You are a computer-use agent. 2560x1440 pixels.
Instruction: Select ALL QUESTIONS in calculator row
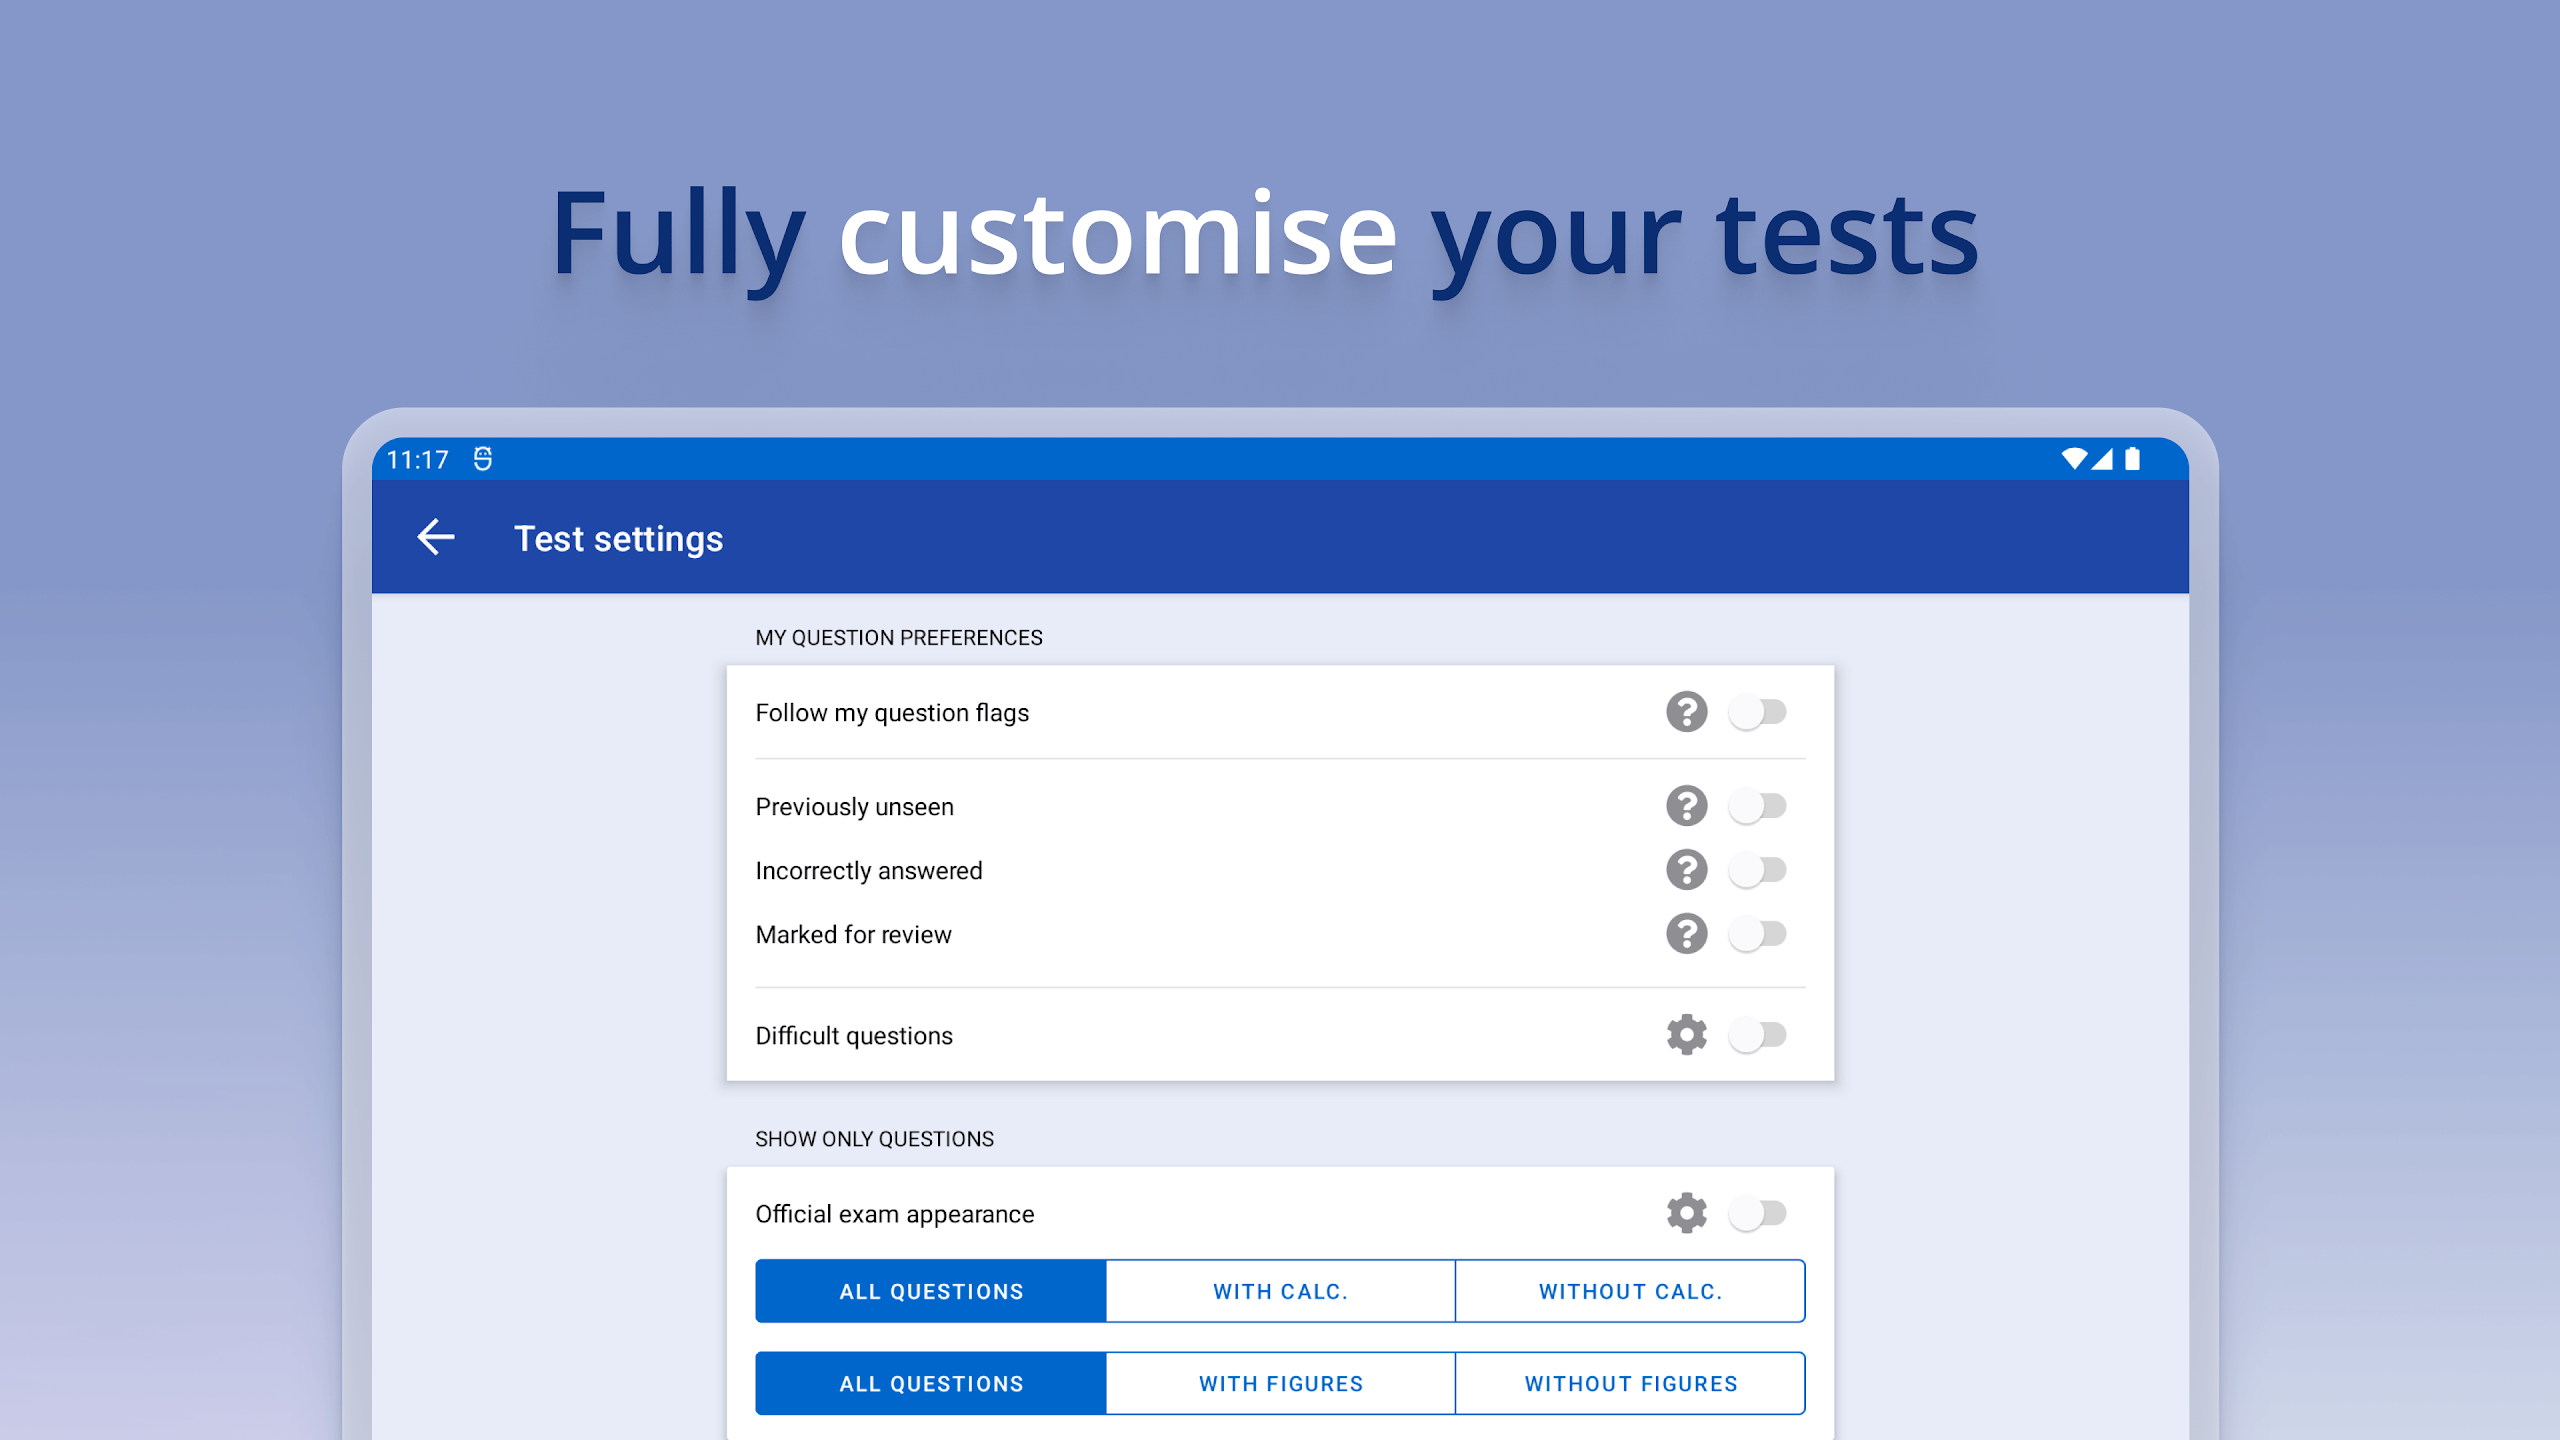click(x=931, y=1291)
